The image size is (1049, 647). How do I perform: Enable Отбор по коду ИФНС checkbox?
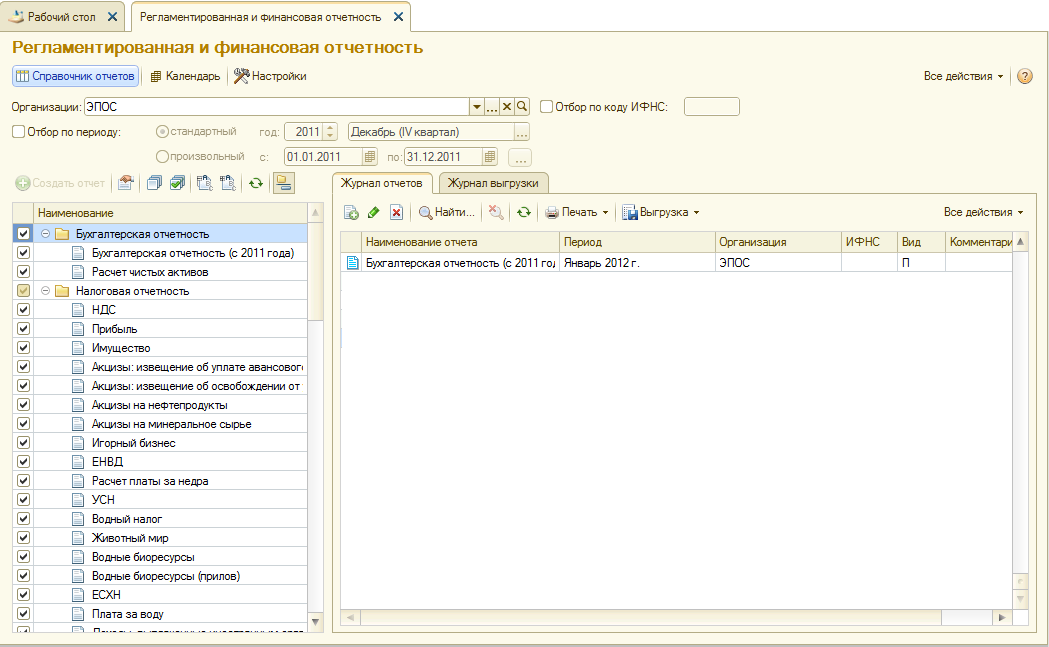coord(547,106)
